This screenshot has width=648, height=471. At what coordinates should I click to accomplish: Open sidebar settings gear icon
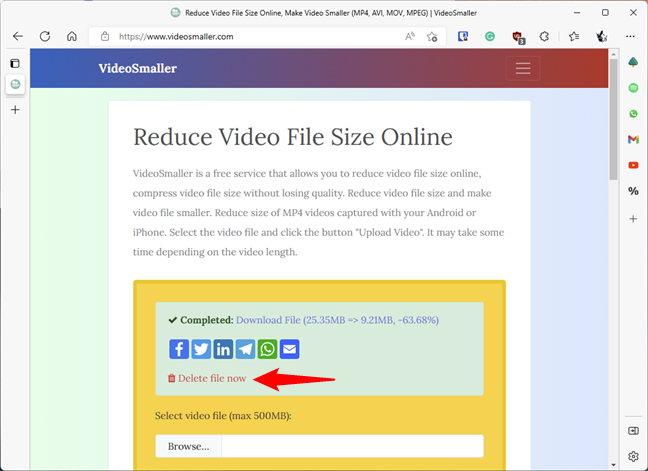click(x=633, y=456)
